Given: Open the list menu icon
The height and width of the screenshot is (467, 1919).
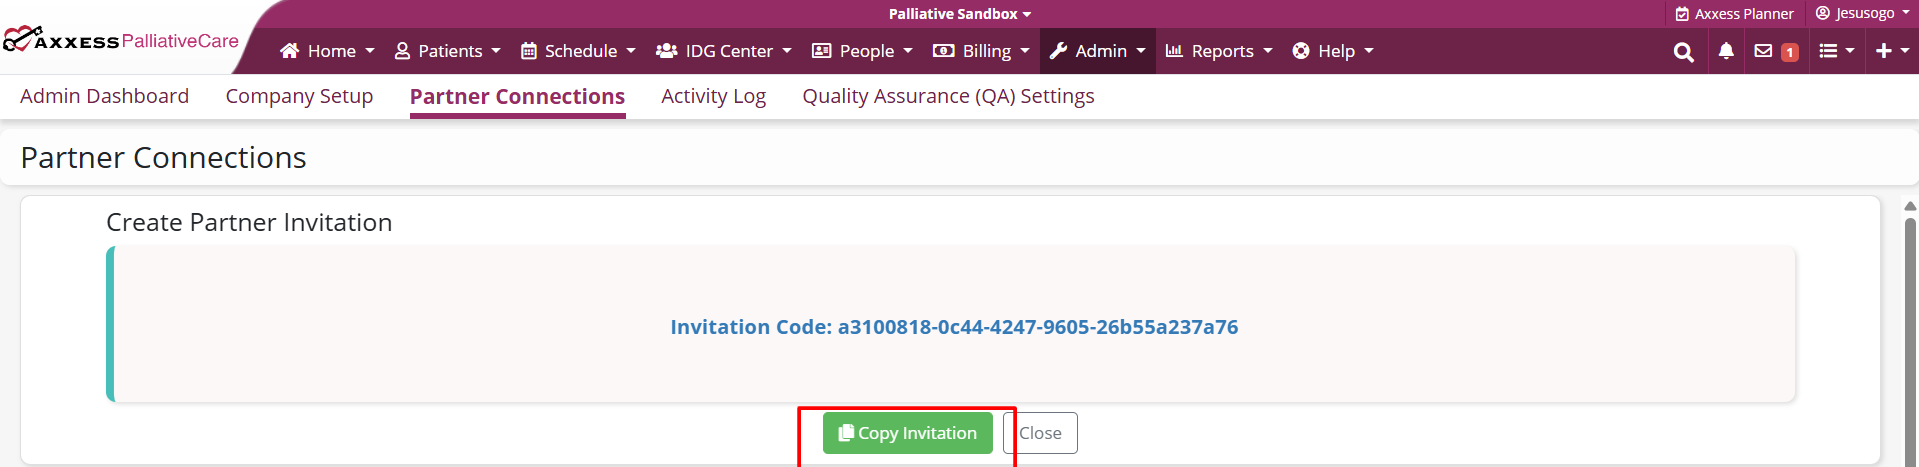Looking at the screenshot, I should pyautogui.click(x=1835, y=51).
